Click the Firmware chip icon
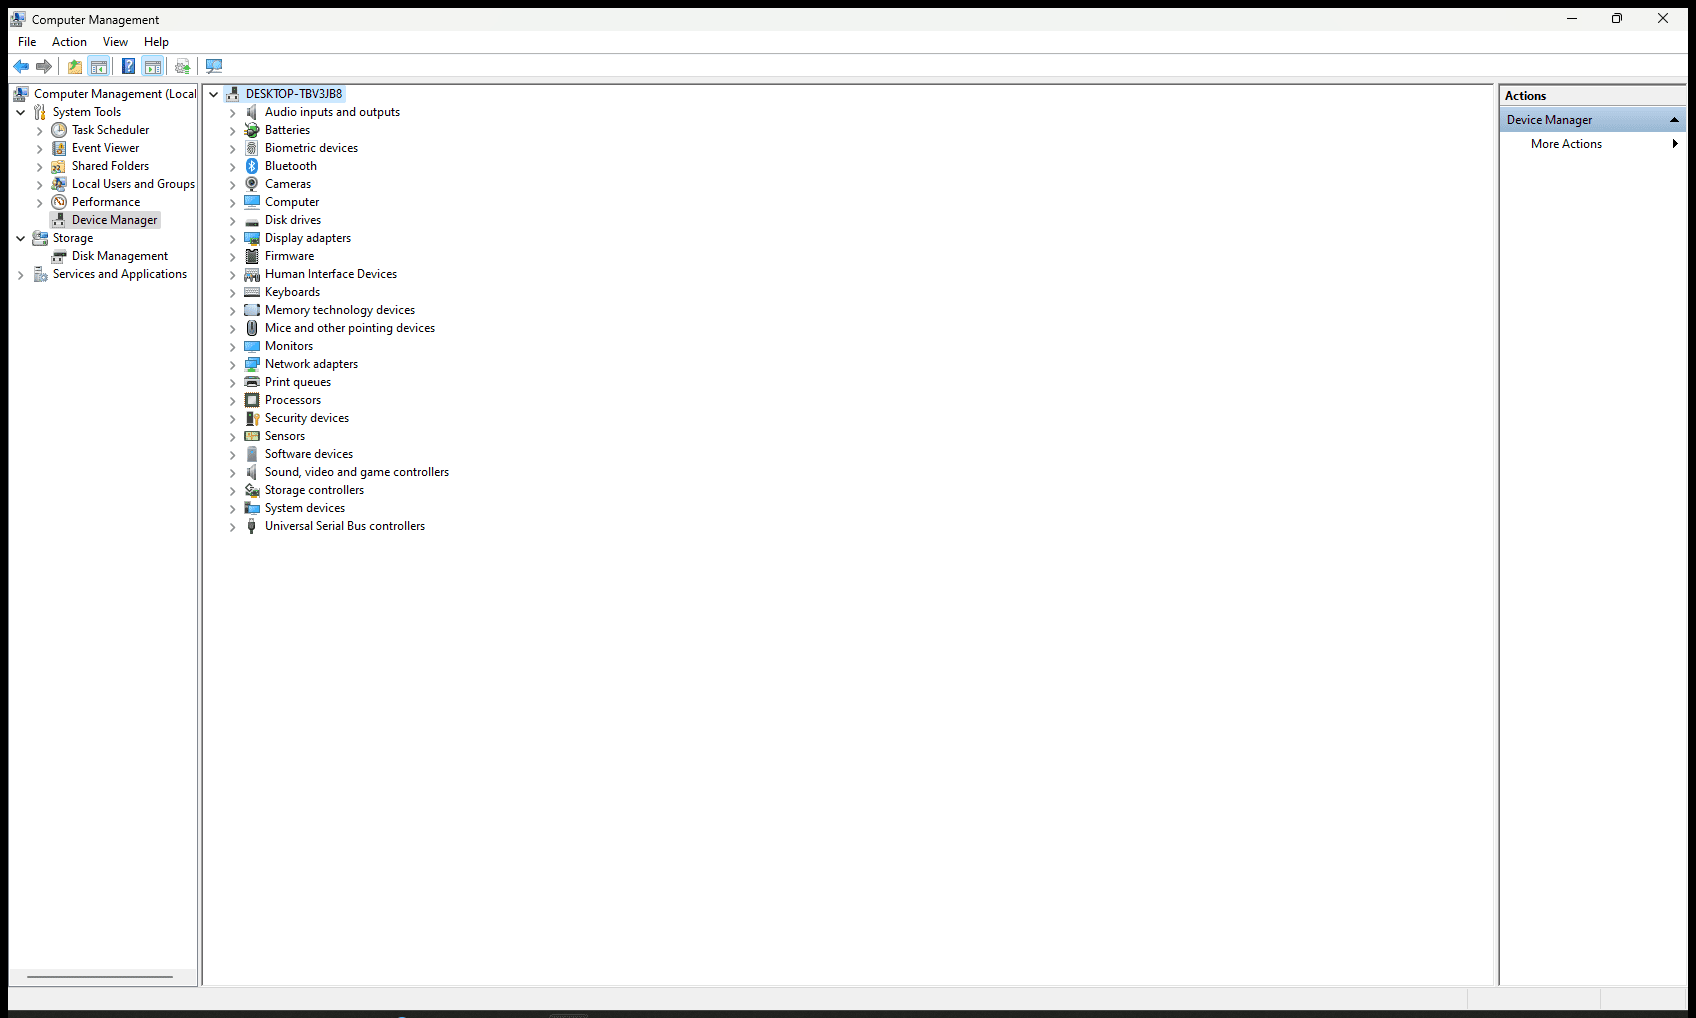Viewport: 1696px width, 1018px height. tap(252, 256)
